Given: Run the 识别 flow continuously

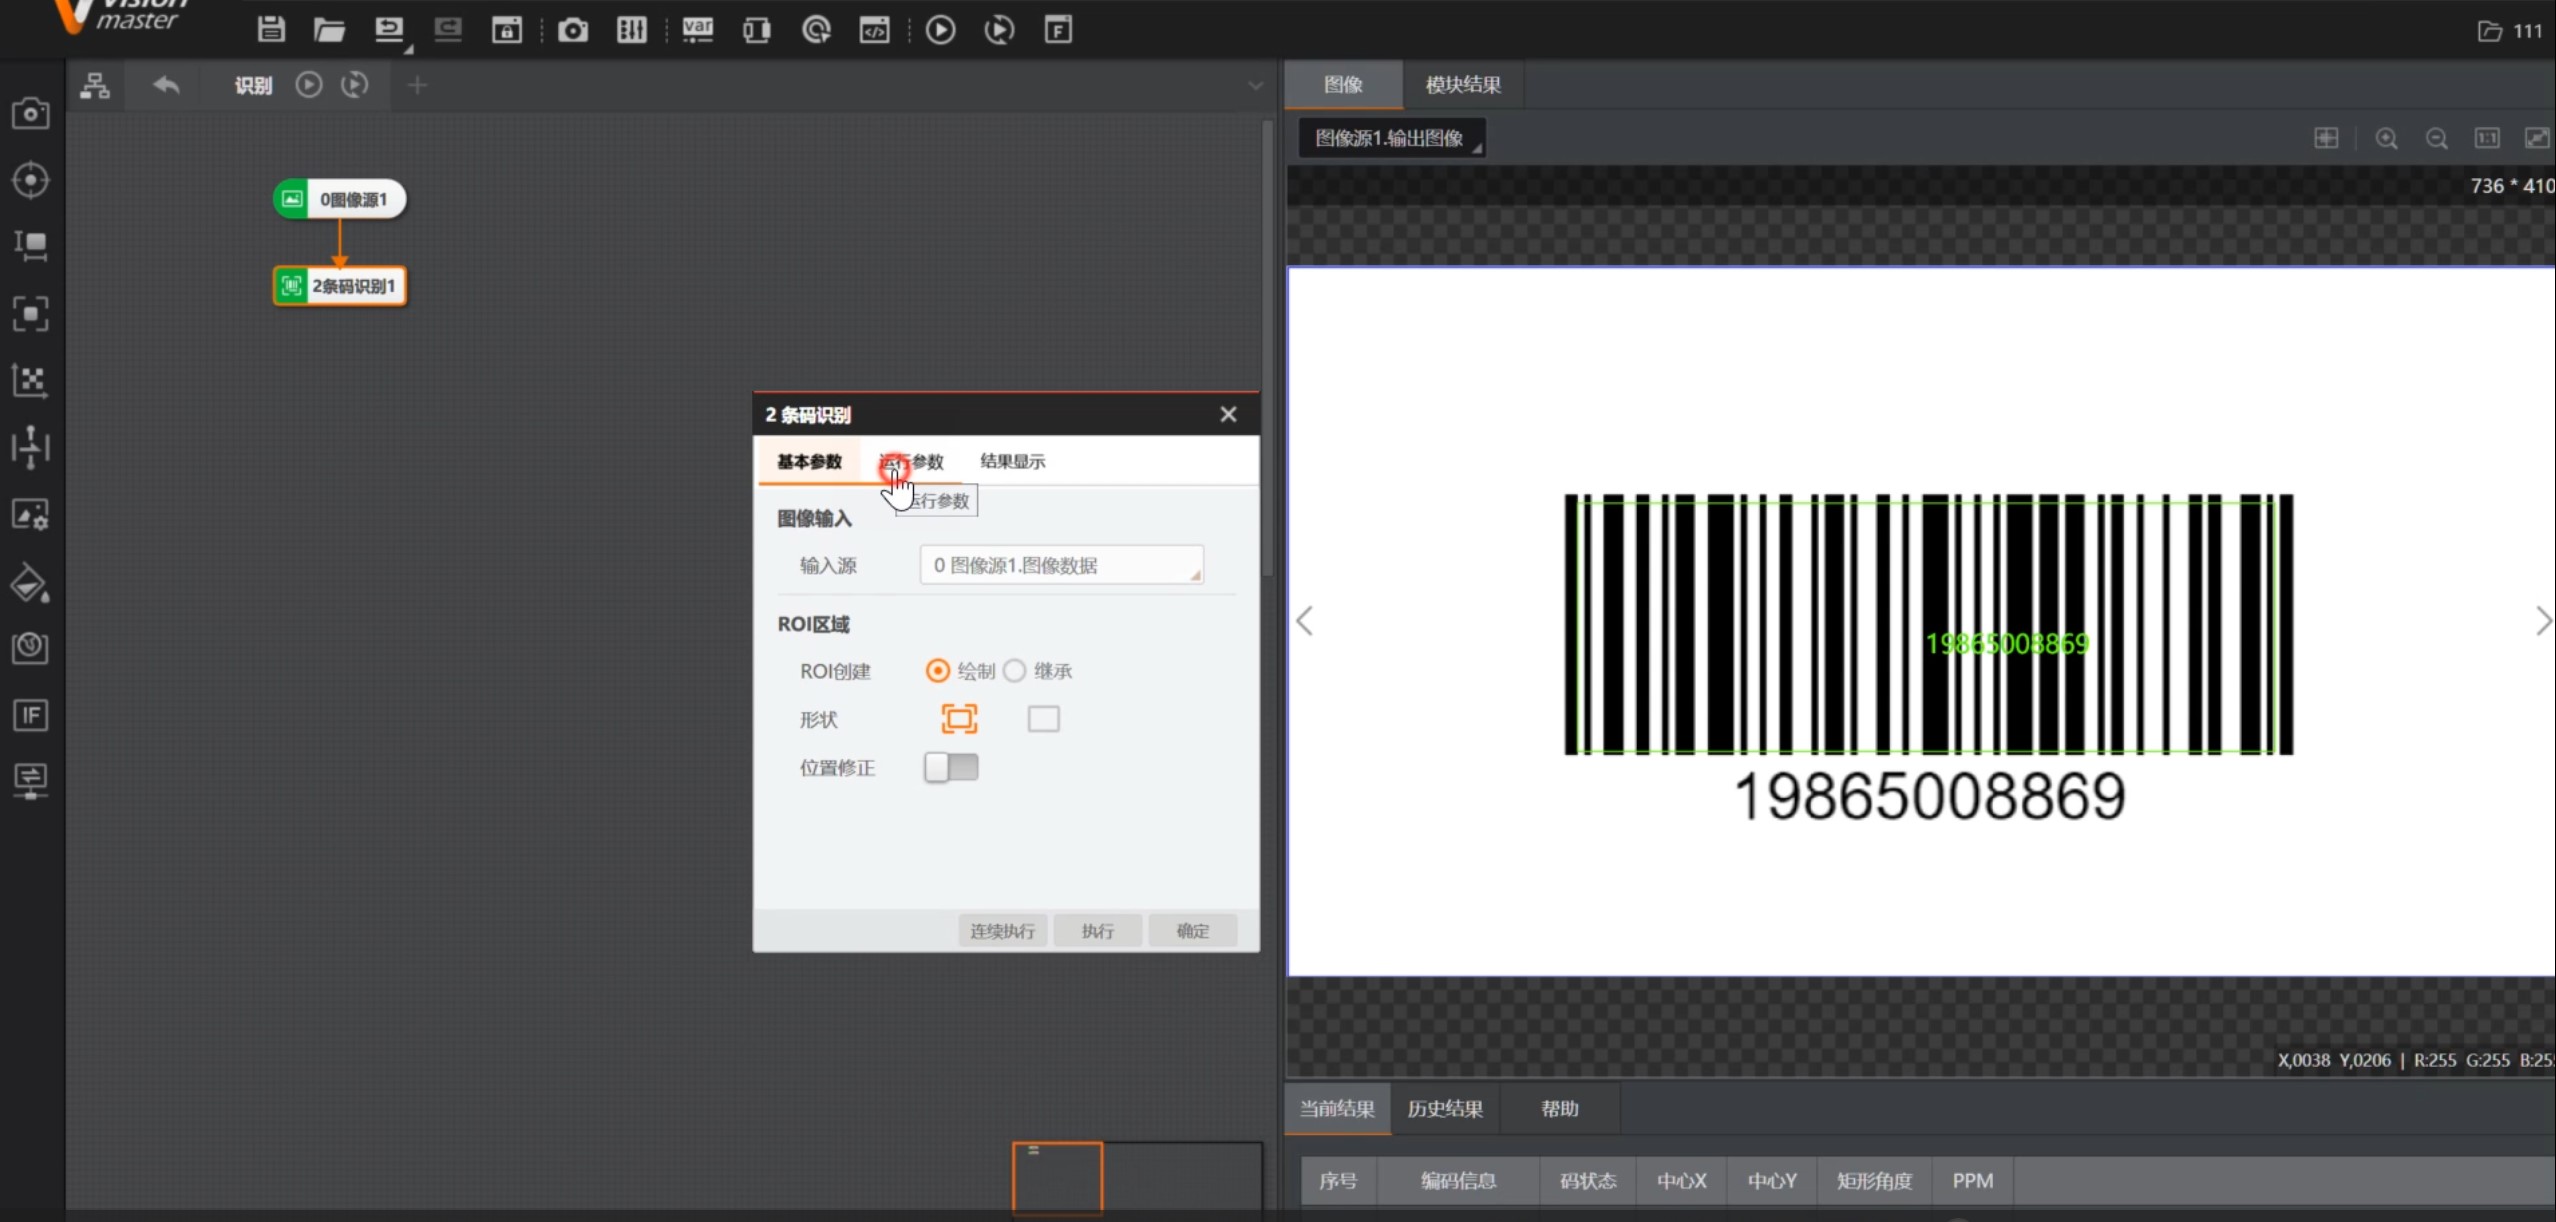Looking at the screenshot, I should click(355, 85).
